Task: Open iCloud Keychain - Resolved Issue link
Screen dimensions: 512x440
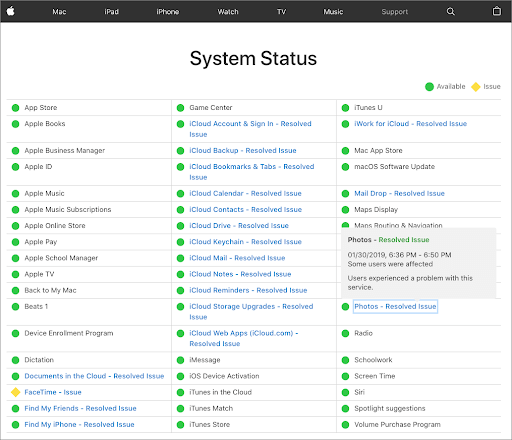Action: 245,242
